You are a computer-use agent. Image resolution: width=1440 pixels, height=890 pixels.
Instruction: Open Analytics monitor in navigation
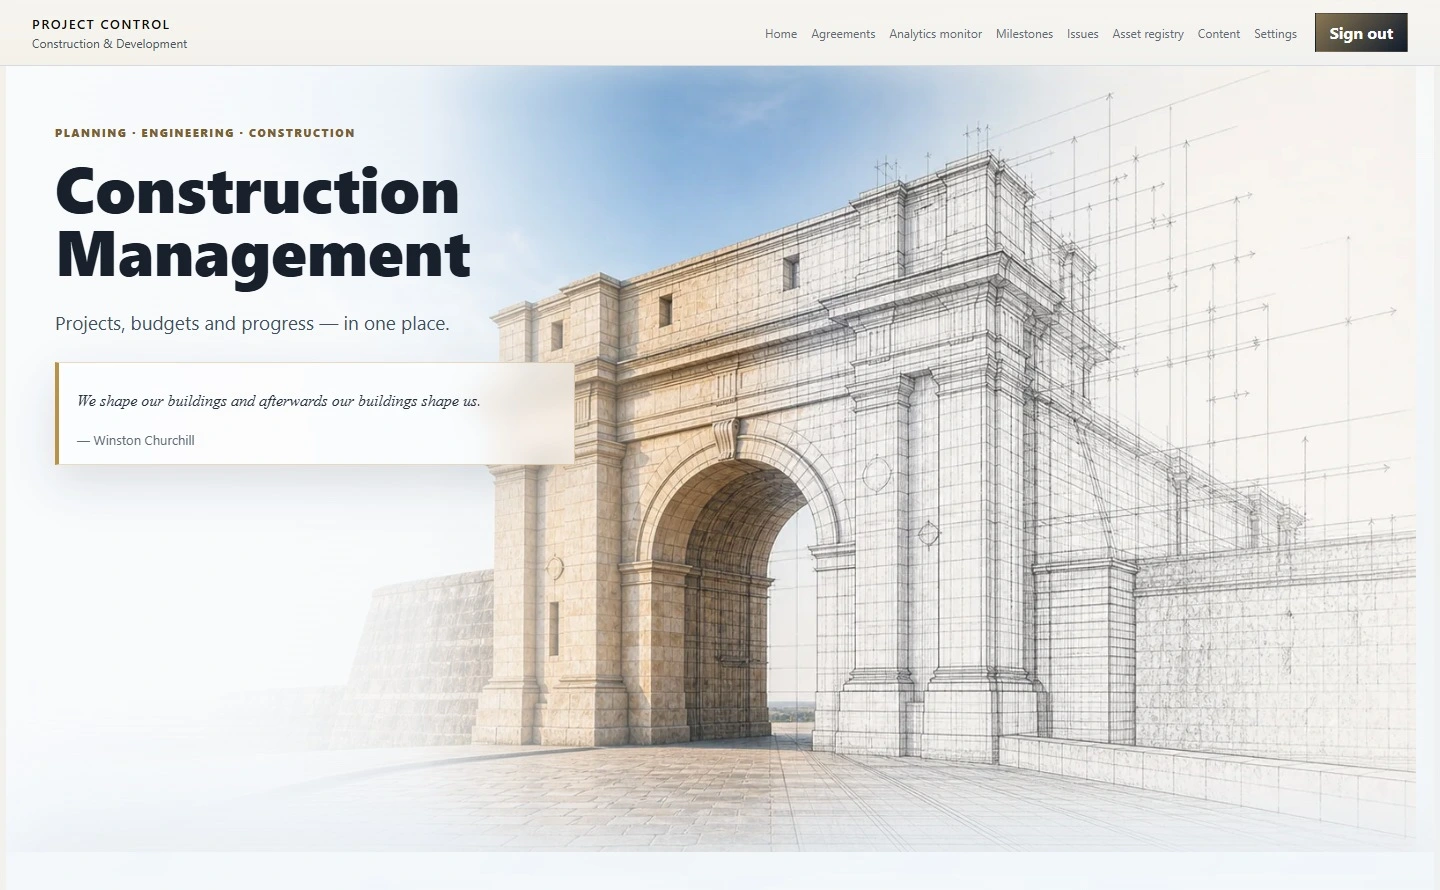(x=936, y=34)
